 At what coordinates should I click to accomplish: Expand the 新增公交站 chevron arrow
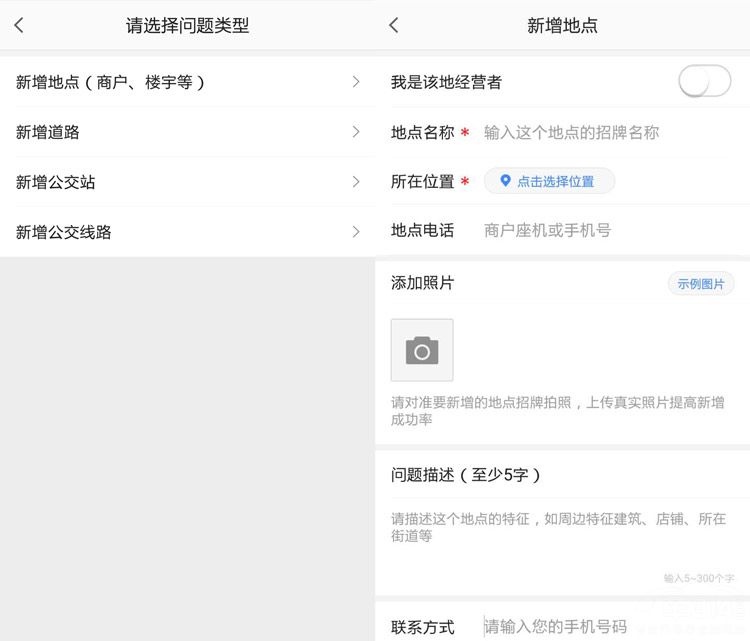tap(355, 182)
